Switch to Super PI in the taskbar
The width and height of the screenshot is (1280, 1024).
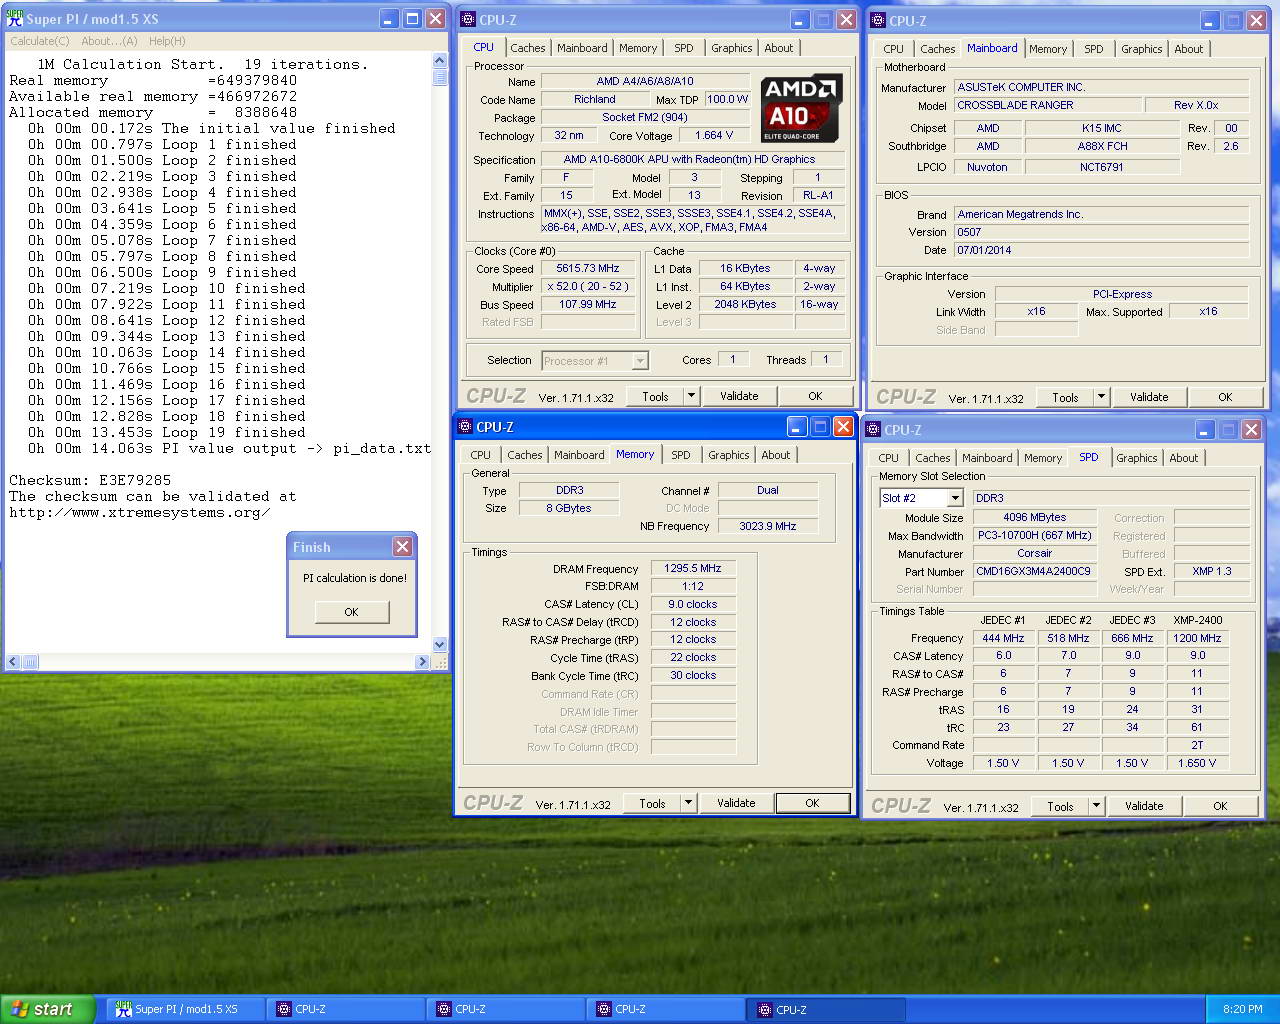tap(185, 1009)
